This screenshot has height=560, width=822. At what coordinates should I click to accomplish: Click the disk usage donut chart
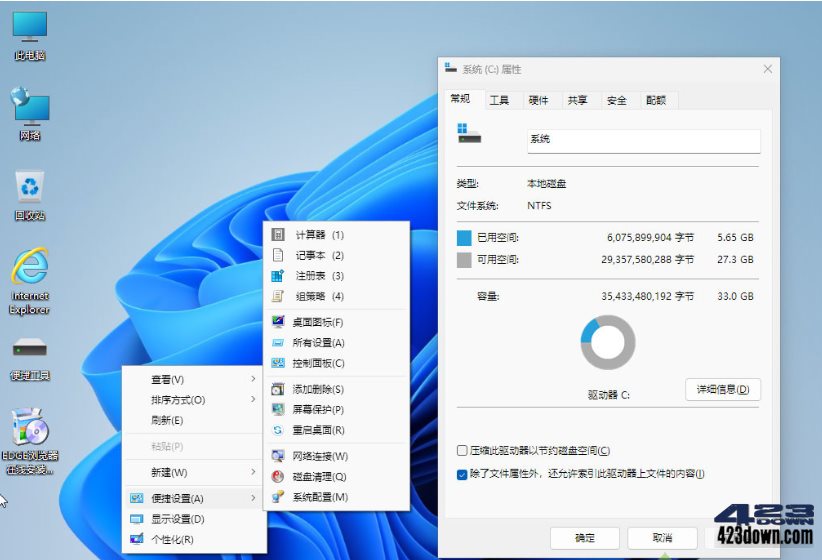click(608, 342)
